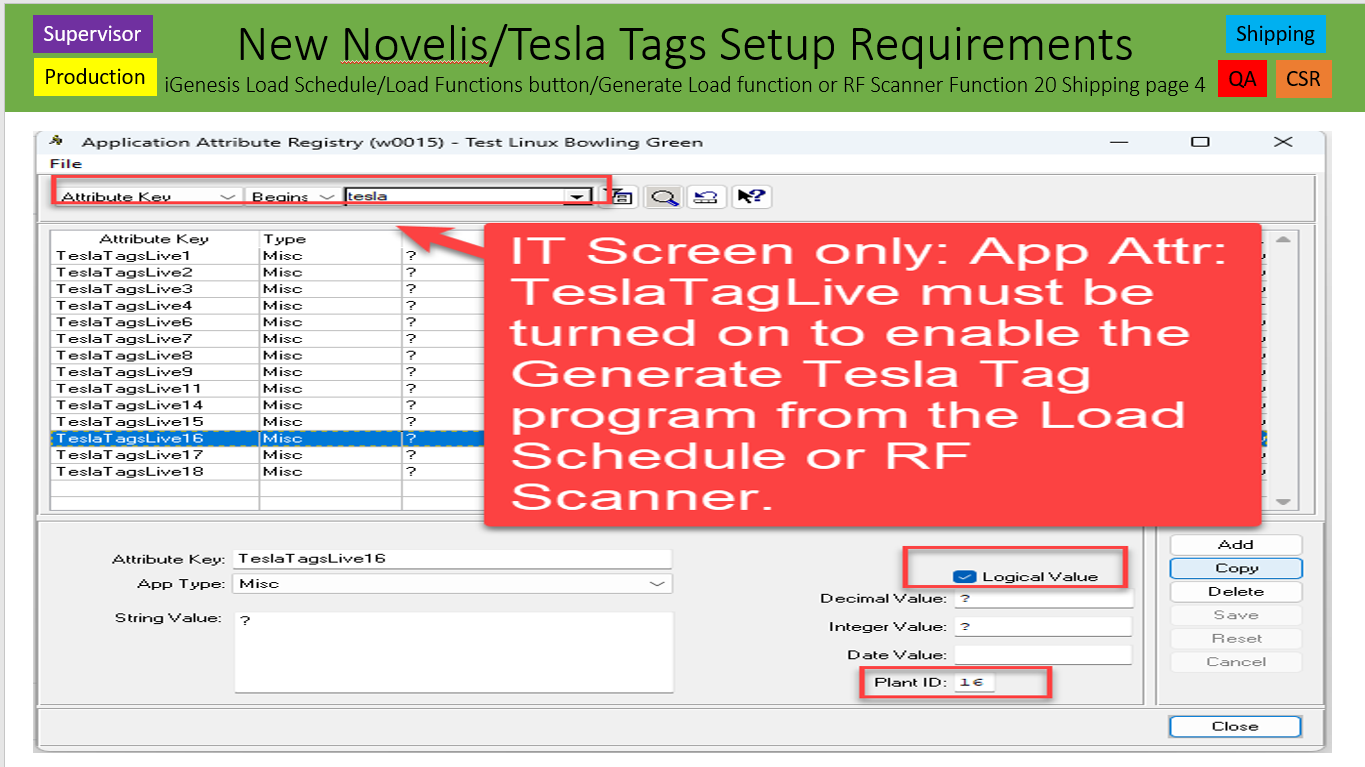Expand the tesla search value dropdown arrow
Viewport: 1365px width, 767px height.
pyautogui.click(x=578, y=196)
